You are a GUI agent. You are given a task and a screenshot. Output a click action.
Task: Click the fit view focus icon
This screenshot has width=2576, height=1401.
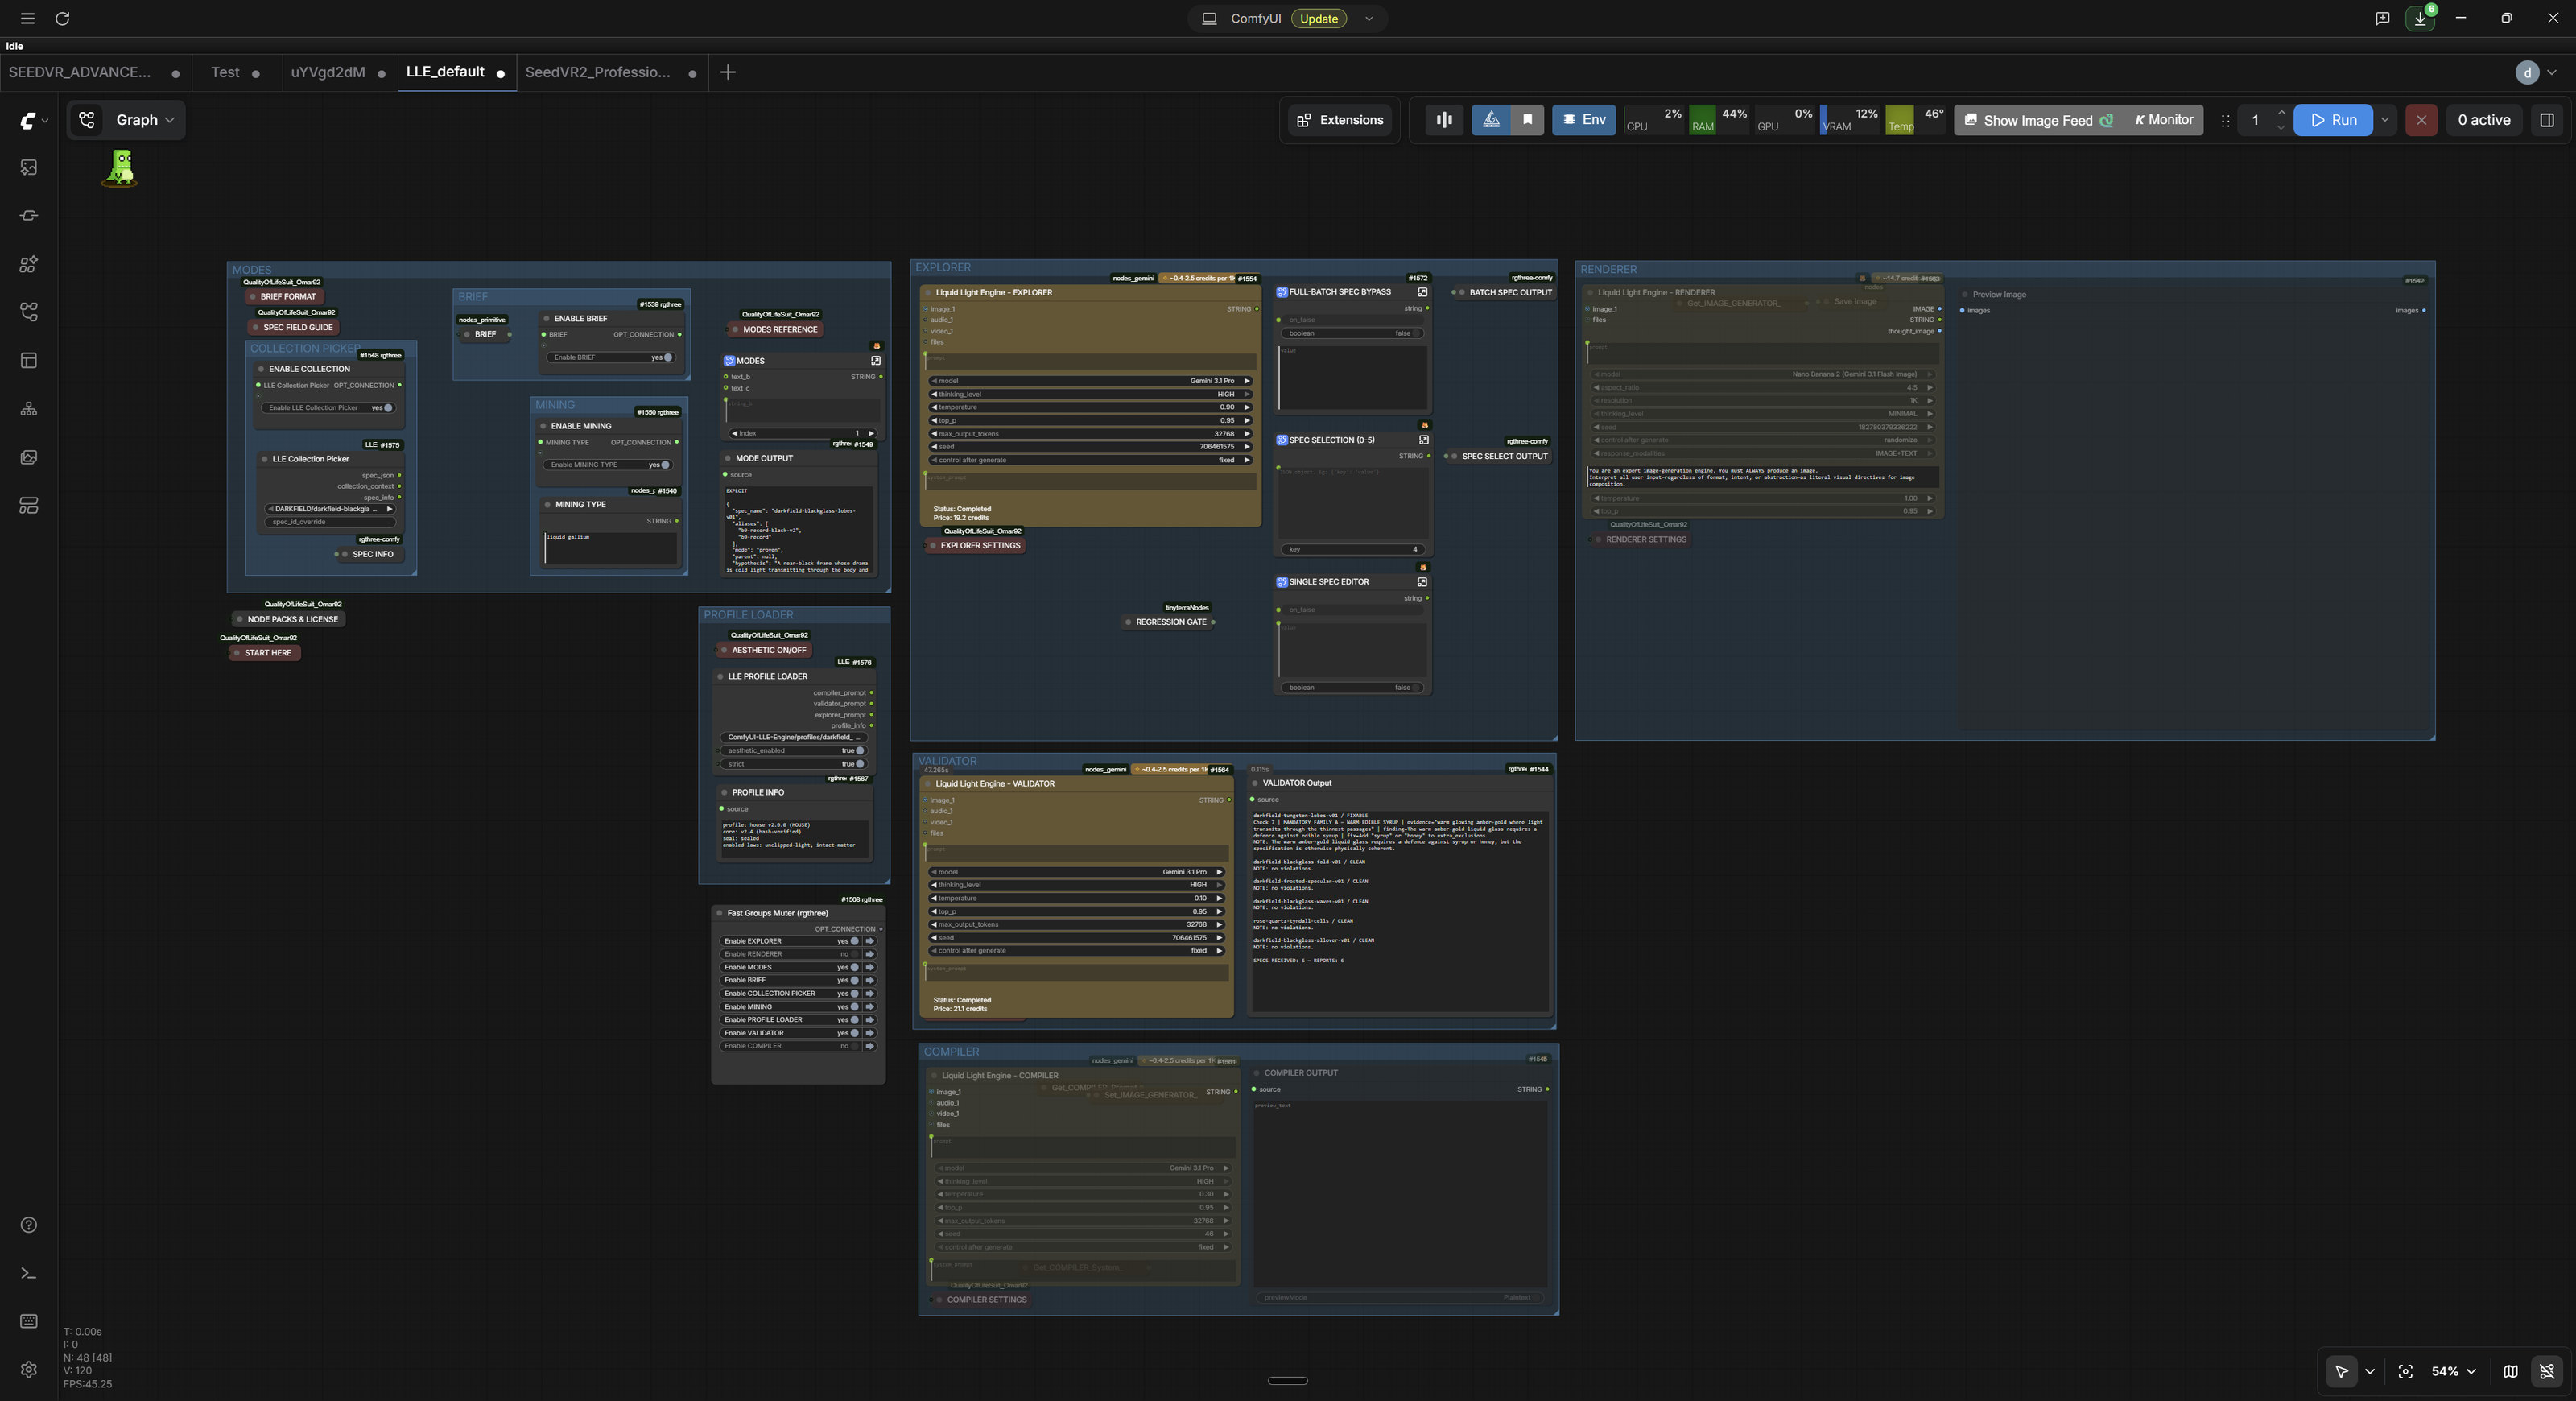click(x=2405, y=1371)
